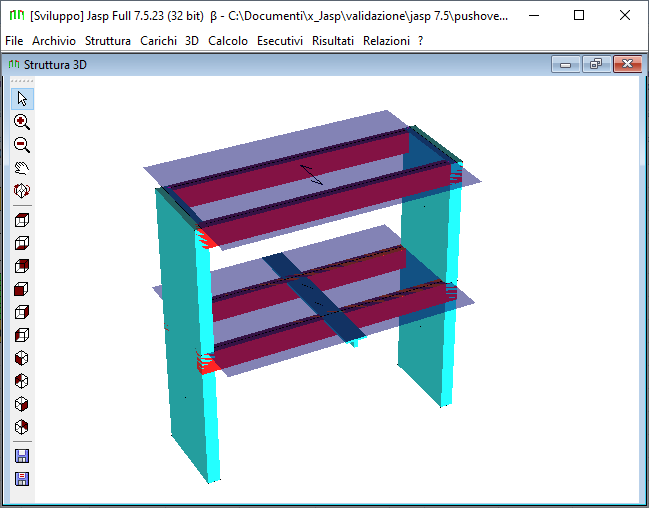Activate the zoom out magnifier tool
Viewport: 649px width, 508px height.
[22, 145]
